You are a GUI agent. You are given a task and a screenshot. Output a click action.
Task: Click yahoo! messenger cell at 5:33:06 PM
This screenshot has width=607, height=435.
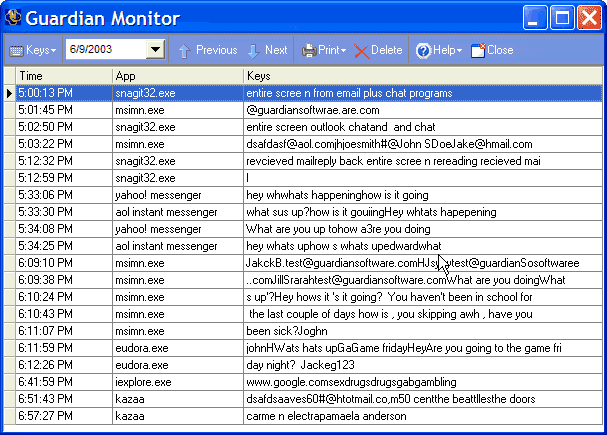tap(178, 195)
